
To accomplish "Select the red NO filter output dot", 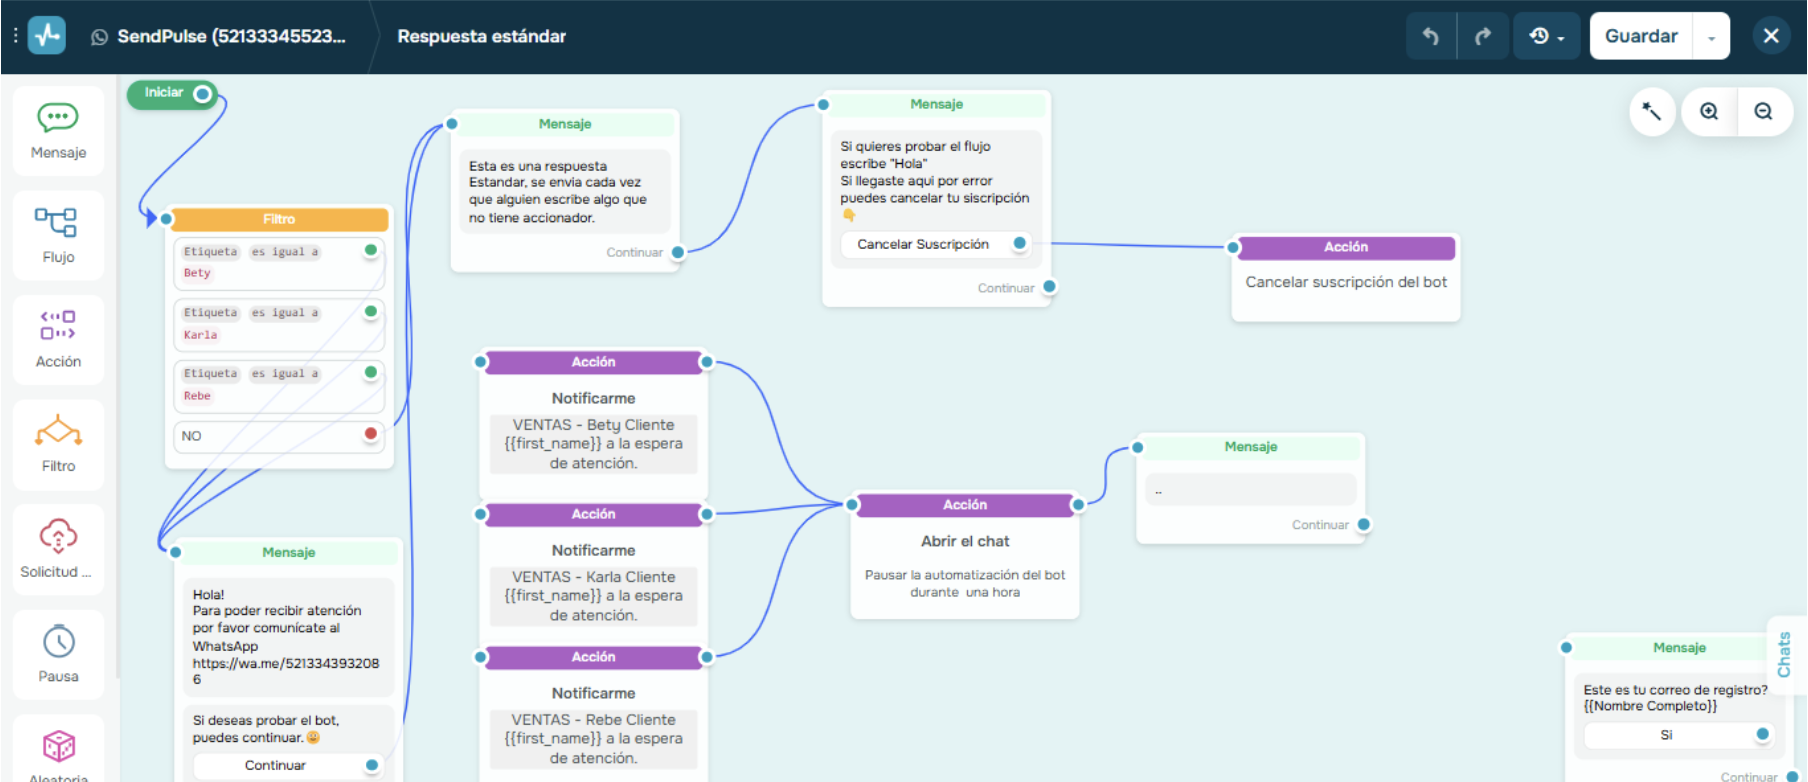I will [371, 434].
